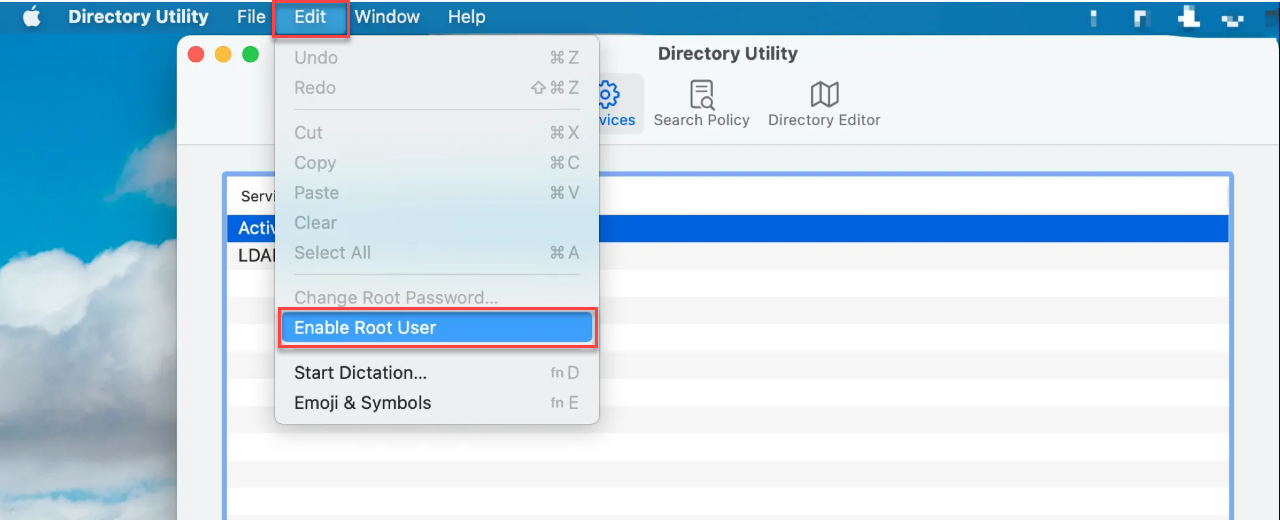The height and width of the screenshot is (520, 1280).
Task: Click the Clear menu entry
Action: [437, 223]
